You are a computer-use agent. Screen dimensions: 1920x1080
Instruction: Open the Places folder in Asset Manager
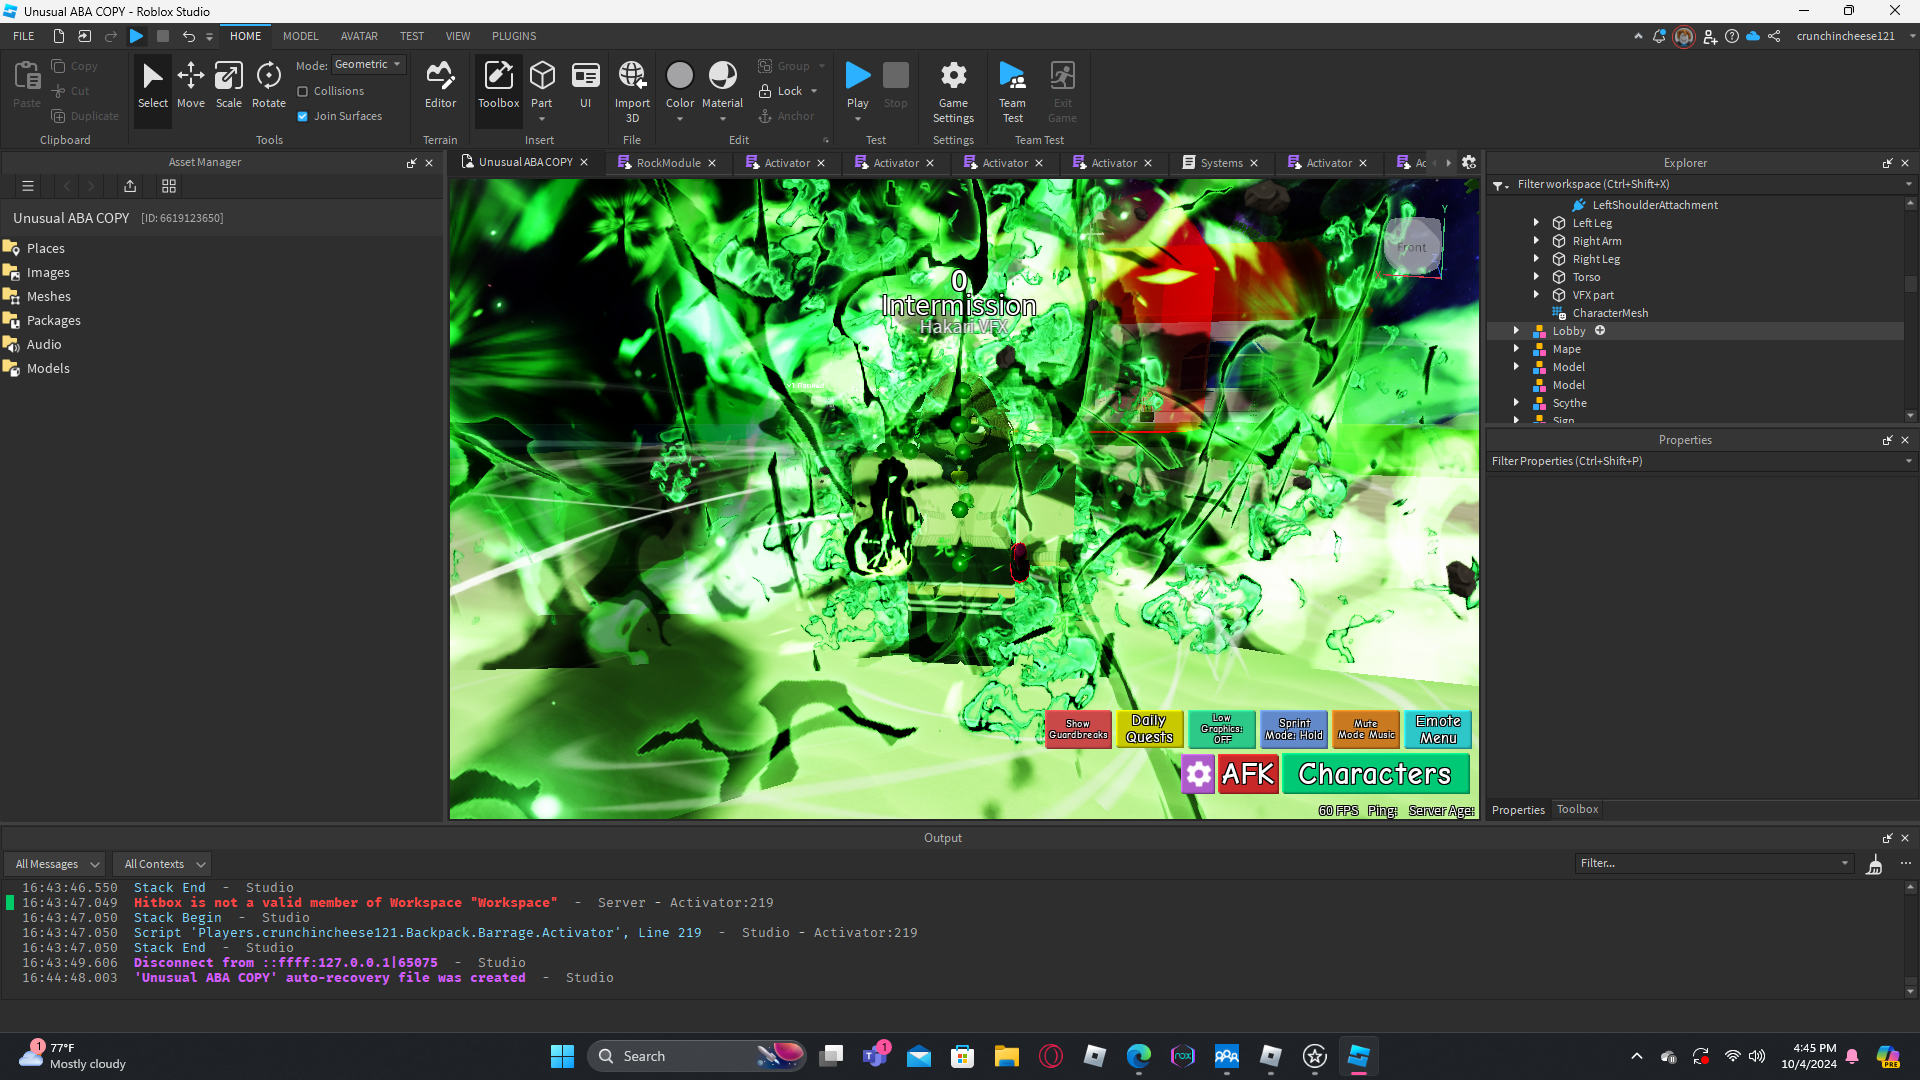pos(46,248)
